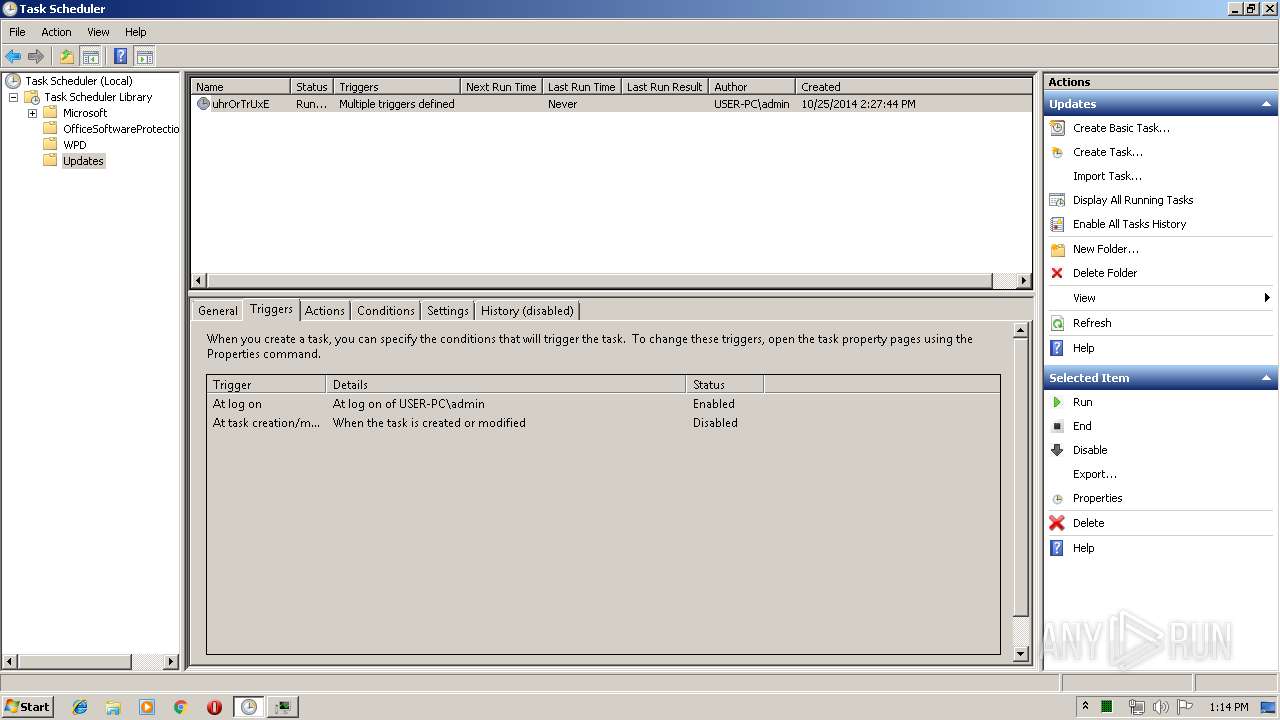
Task: Click the tree pane horizontal scrollbar right arrow
Action: (171, 662)
